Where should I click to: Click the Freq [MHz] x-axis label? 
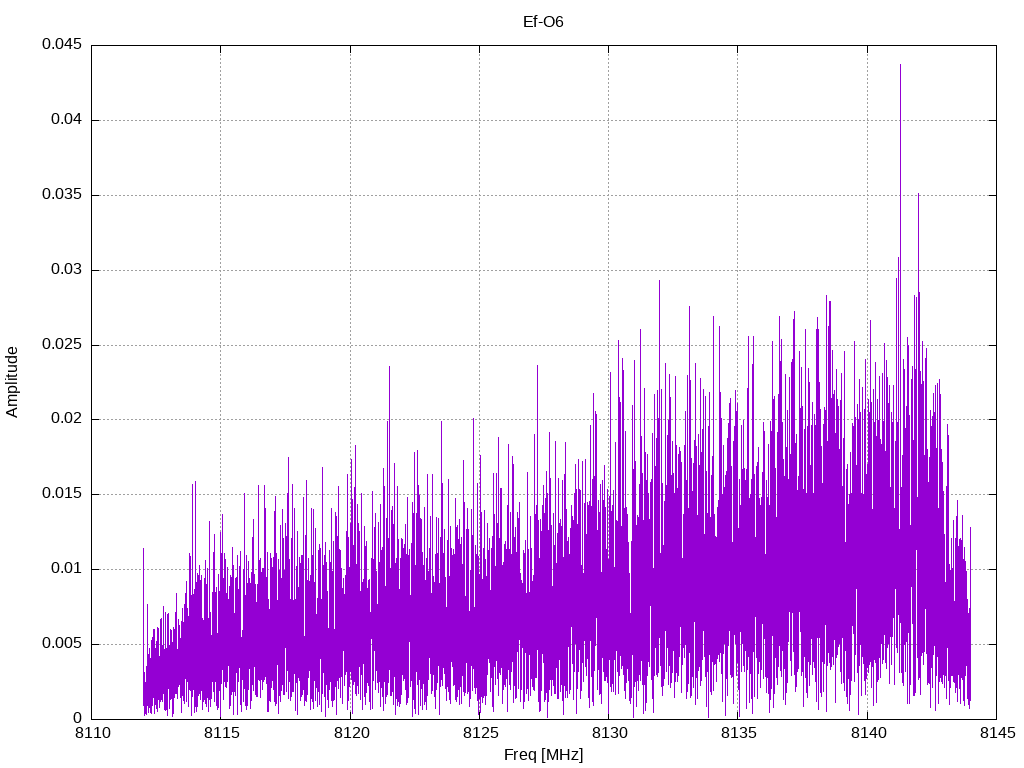click(x=543, y=755)
